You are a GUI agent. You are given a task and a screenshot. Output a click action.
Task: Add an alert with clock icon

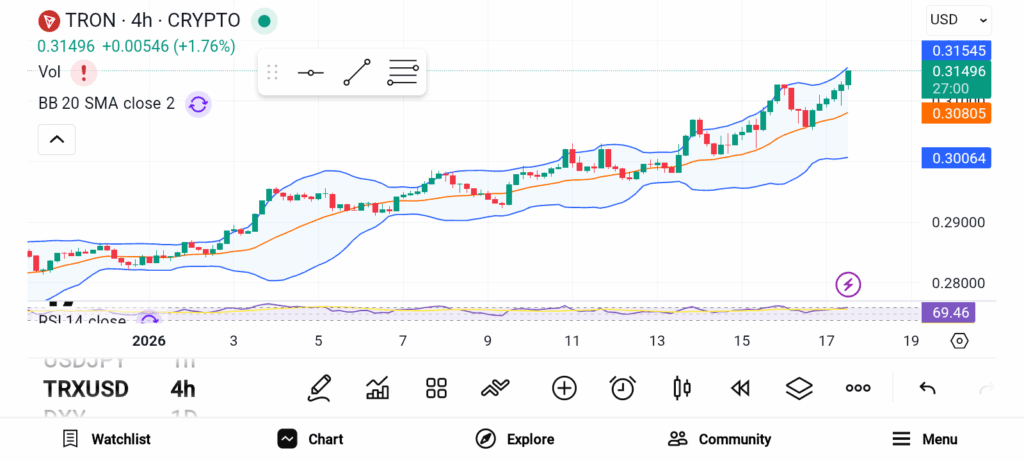[x=623, y=388]
